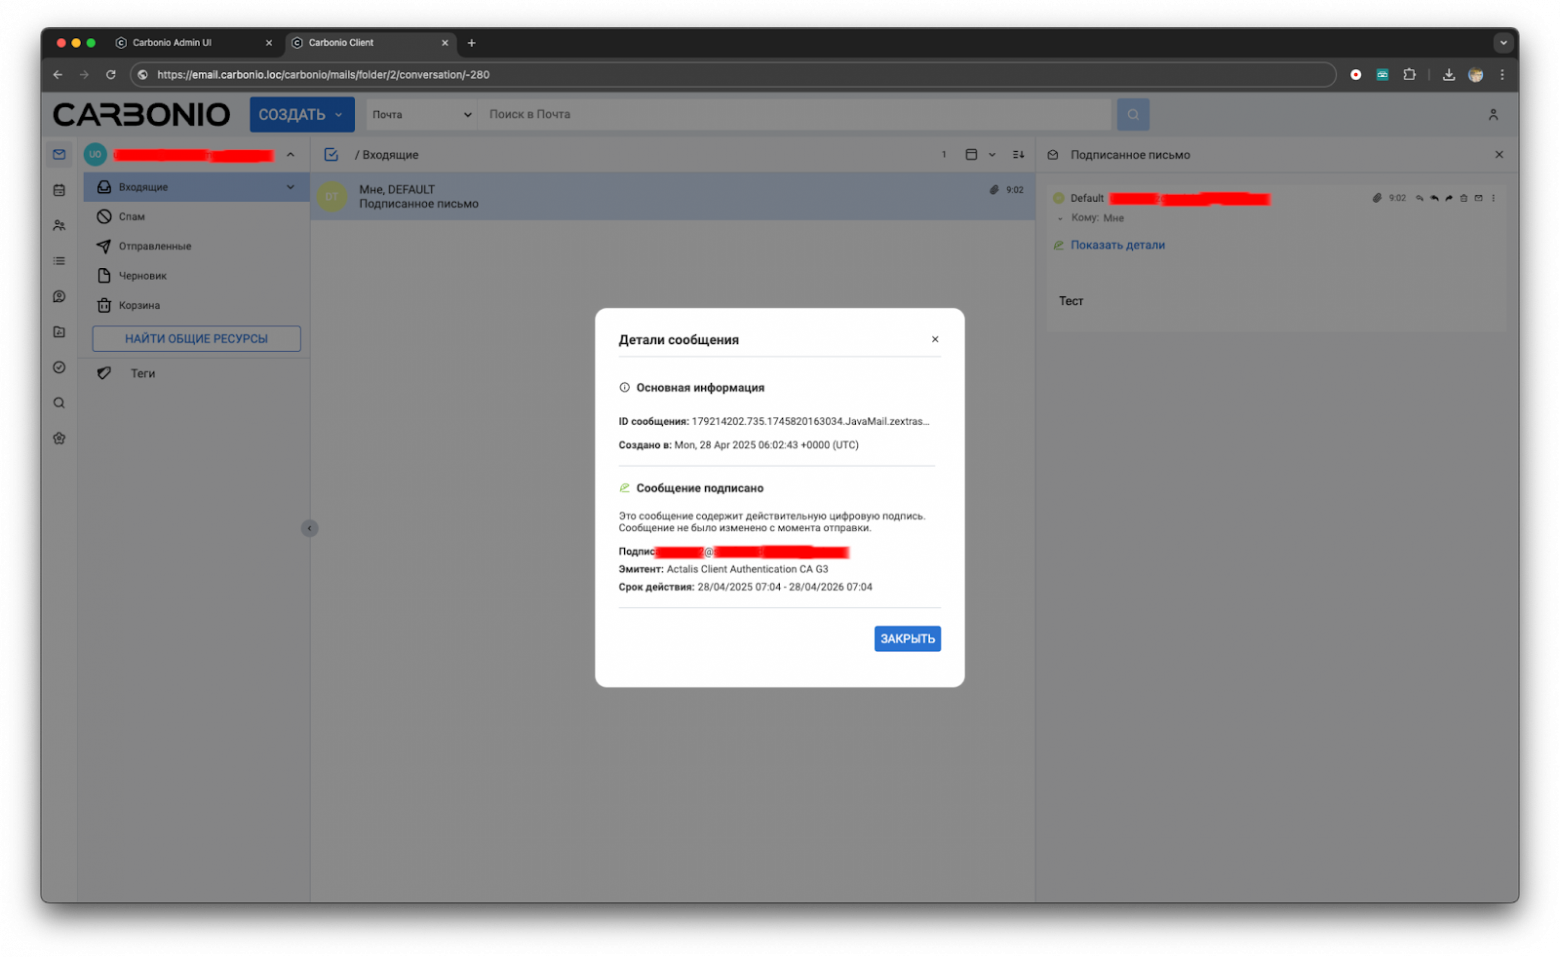Open Chrome extensions puzzle icon

click(1409, 75)
